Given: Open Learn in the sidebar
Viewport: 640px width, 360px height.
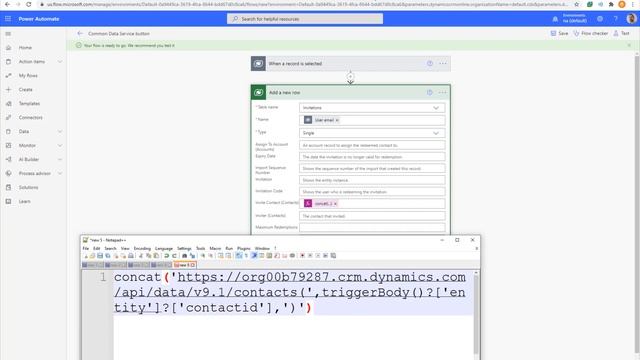Looking at the screenshot, I should (24, 201).
